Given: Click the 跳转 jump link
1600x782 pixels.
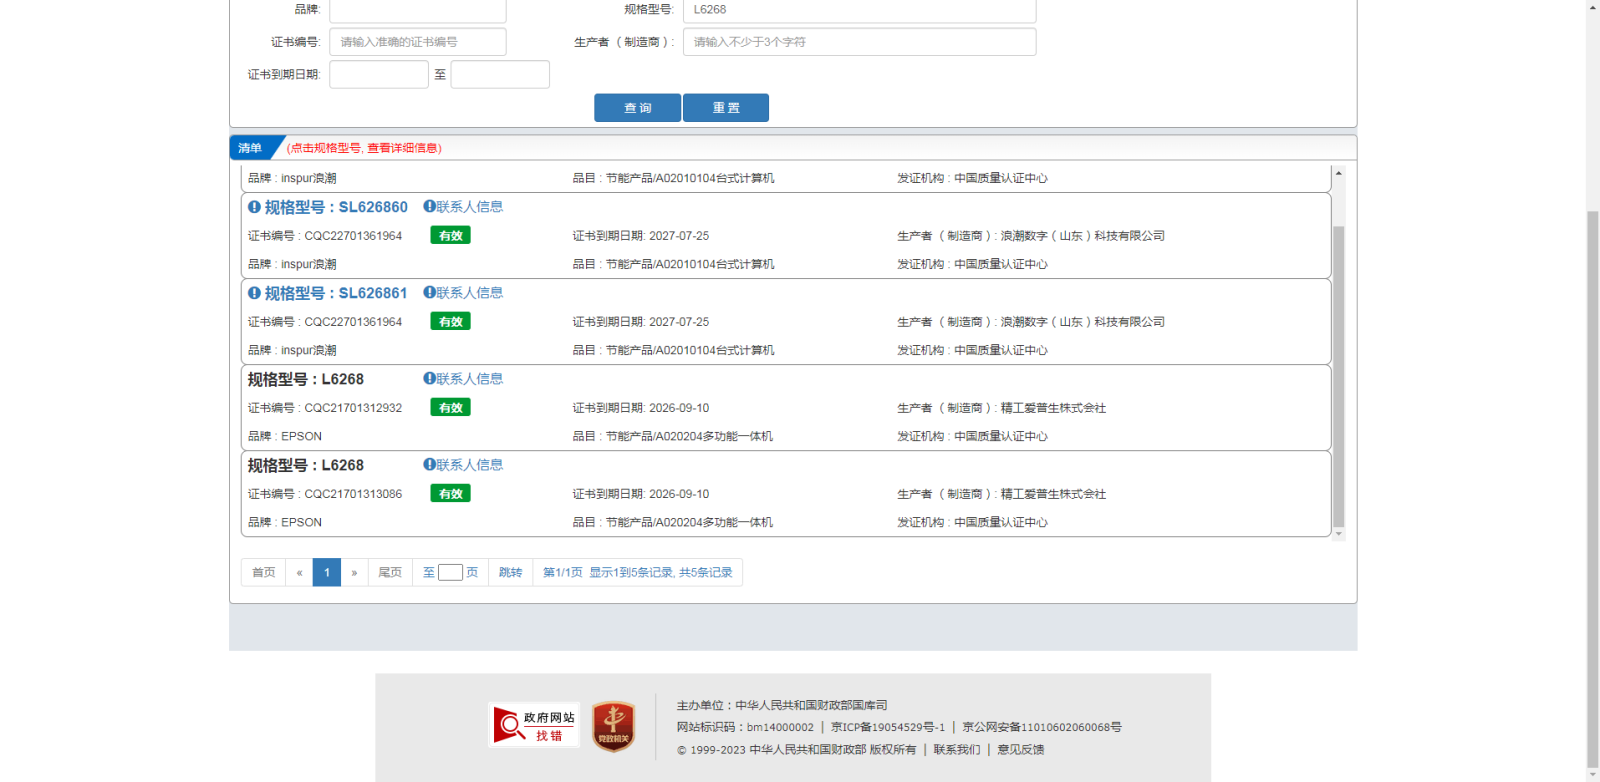Looking at the screenshot, I should coord(511,572).
